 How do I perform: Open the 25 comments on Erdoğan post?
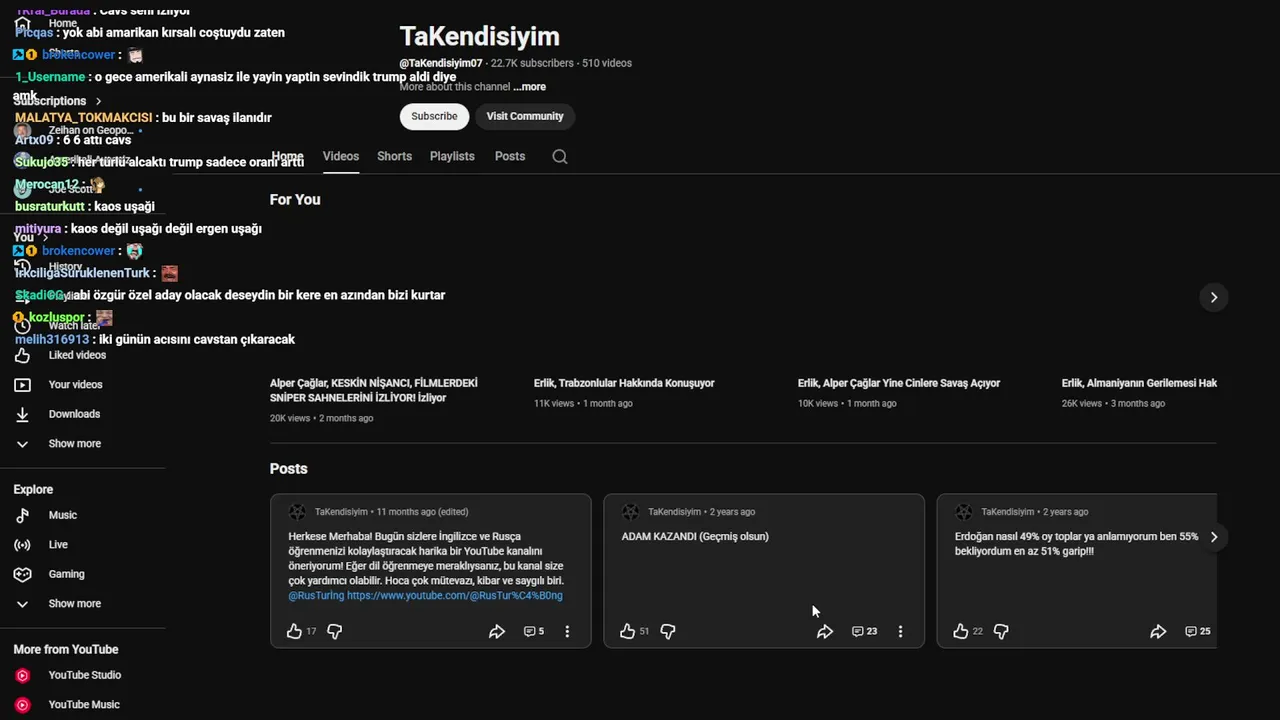point(1197,631)
